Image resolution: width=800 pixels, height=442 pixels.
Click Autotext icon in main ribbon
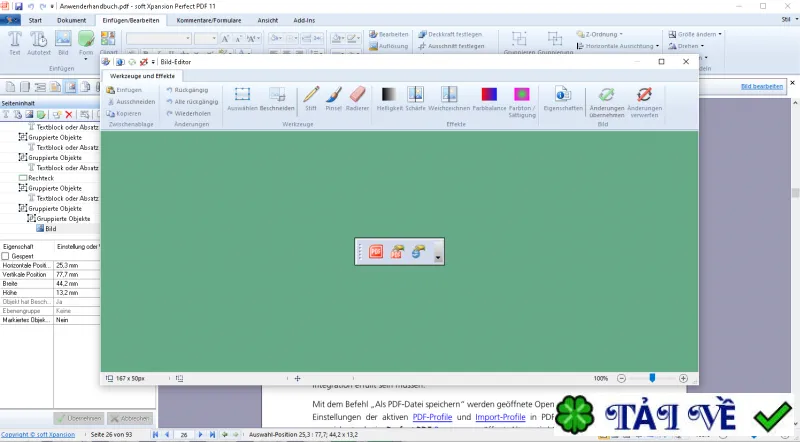pyautogui.click(x=39, y=43)
